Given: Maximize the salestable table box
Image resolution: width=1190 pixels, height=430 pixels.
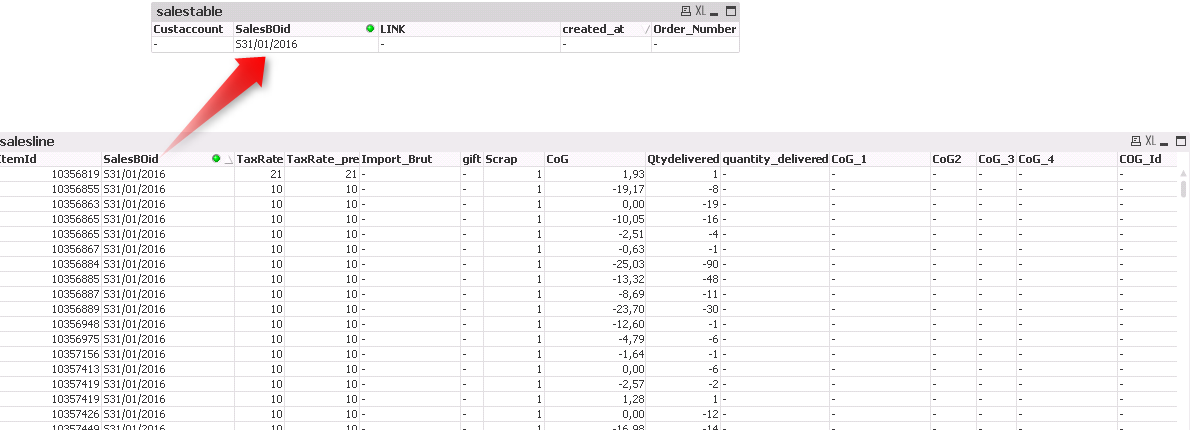Looking at the screenshot, I should (731, 11).
